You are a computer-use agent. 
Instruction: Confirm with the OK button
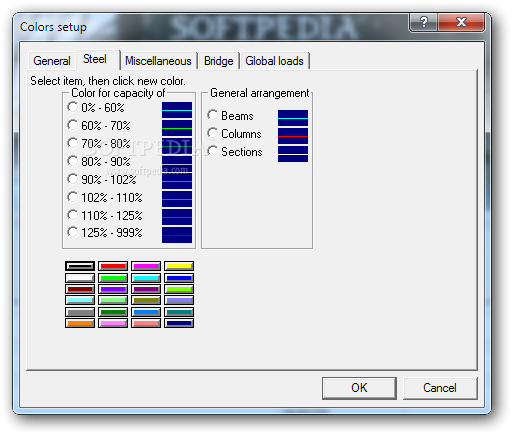pyautogui.click(x=359, y=388)
